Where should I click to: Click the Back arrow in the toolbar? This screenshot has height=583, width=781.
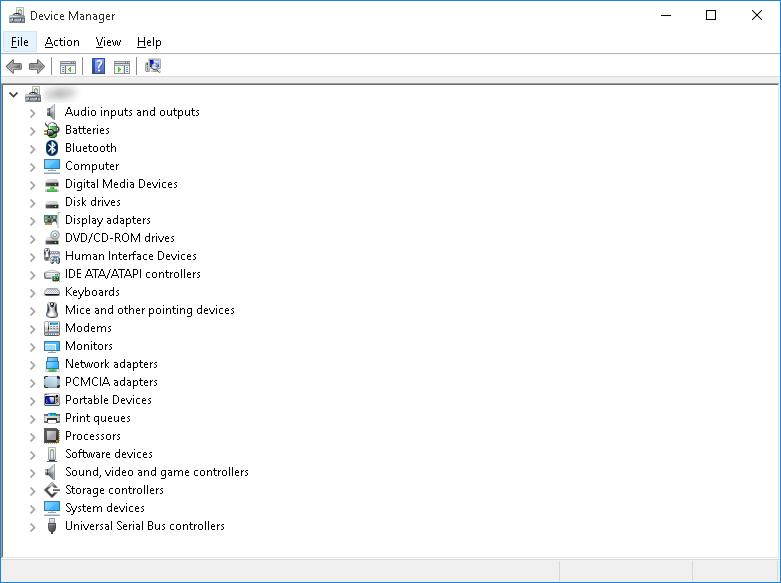pyautogui.click(x=14, y=67)
